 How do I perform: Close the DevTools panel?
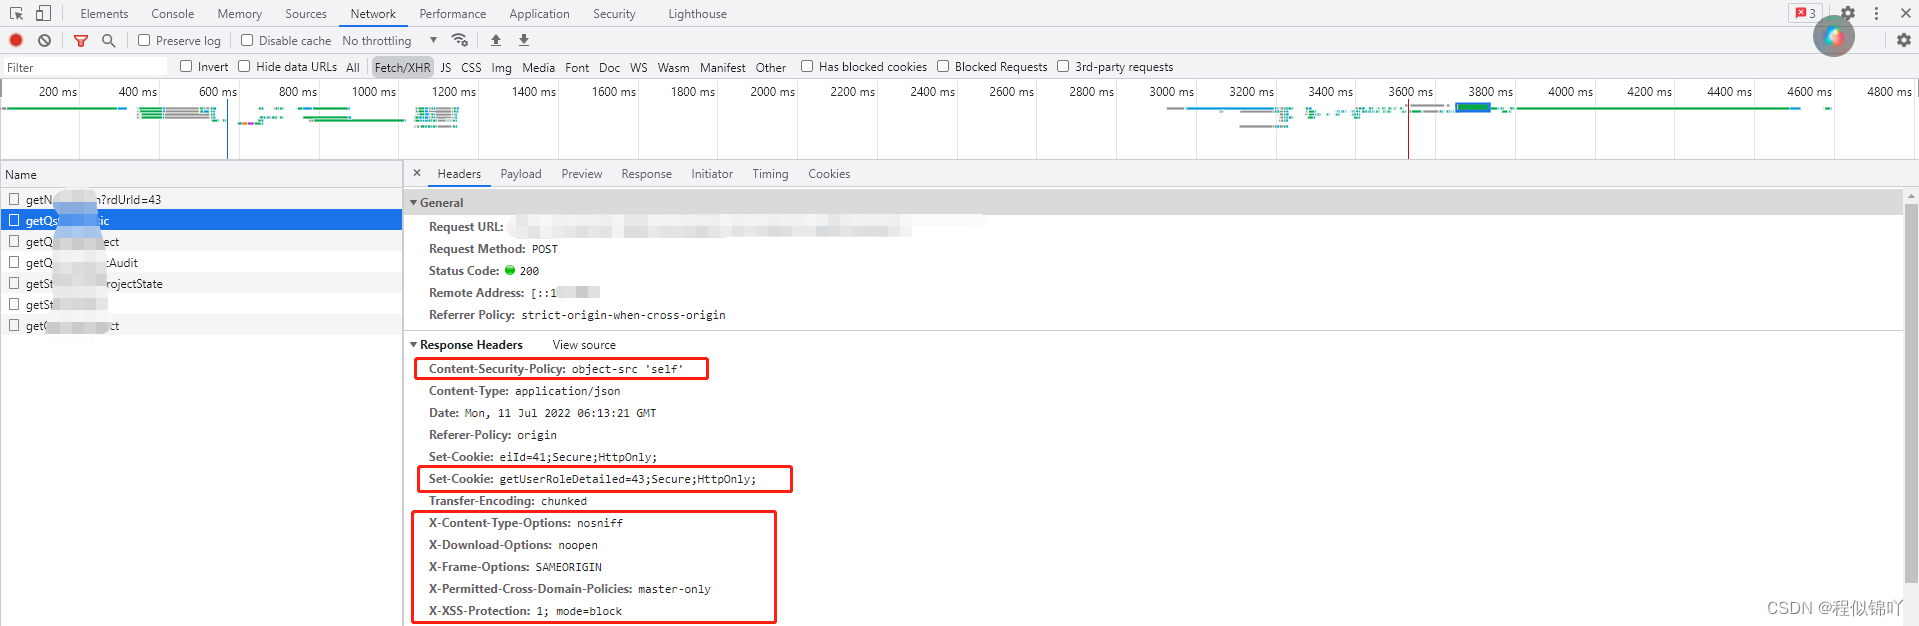point(1905,13)
